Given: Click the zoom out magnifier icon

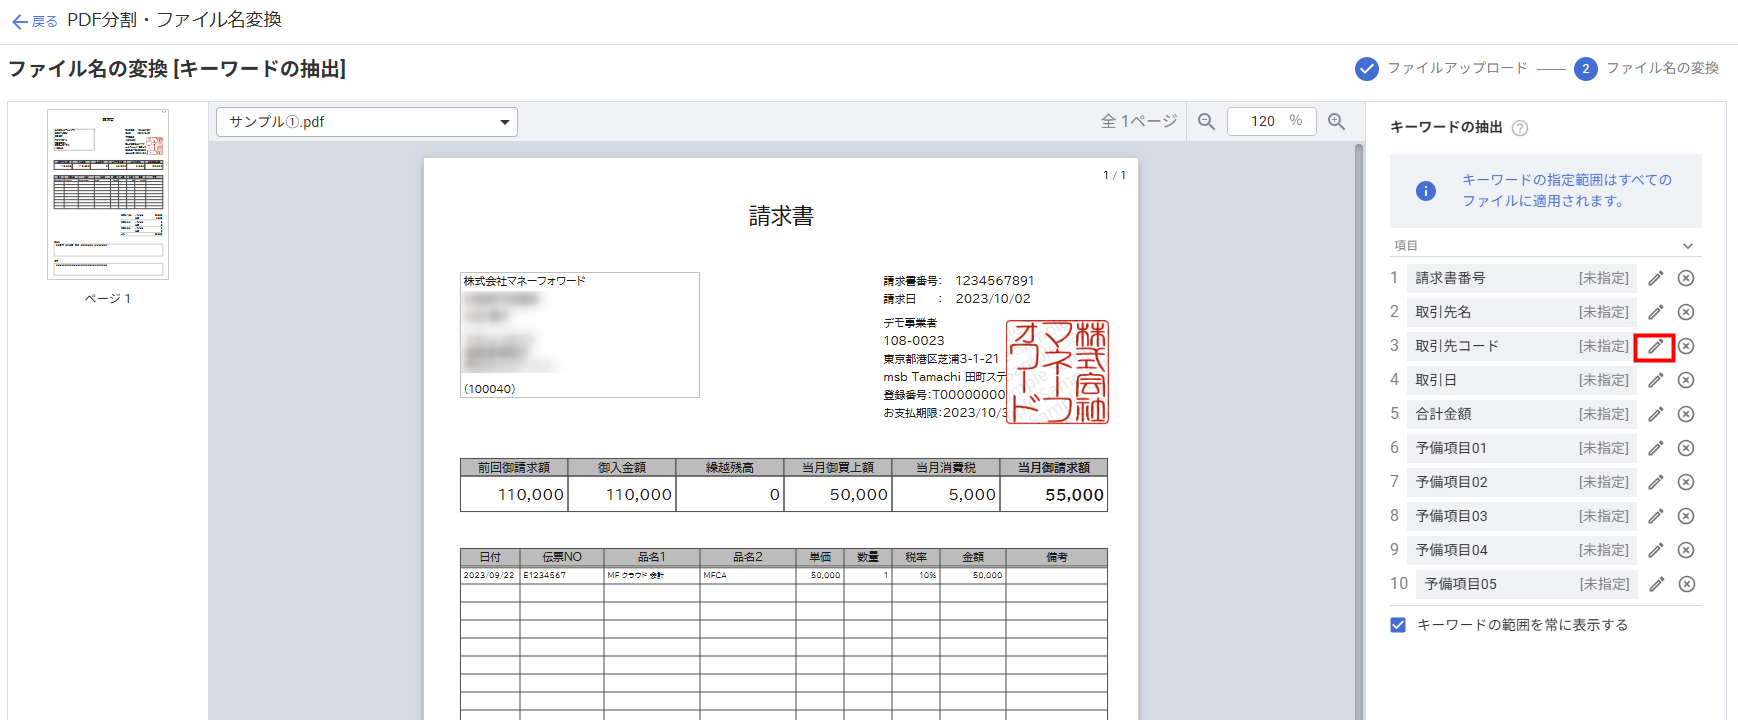Looking at the screenshot, I should click(1206, 121).
